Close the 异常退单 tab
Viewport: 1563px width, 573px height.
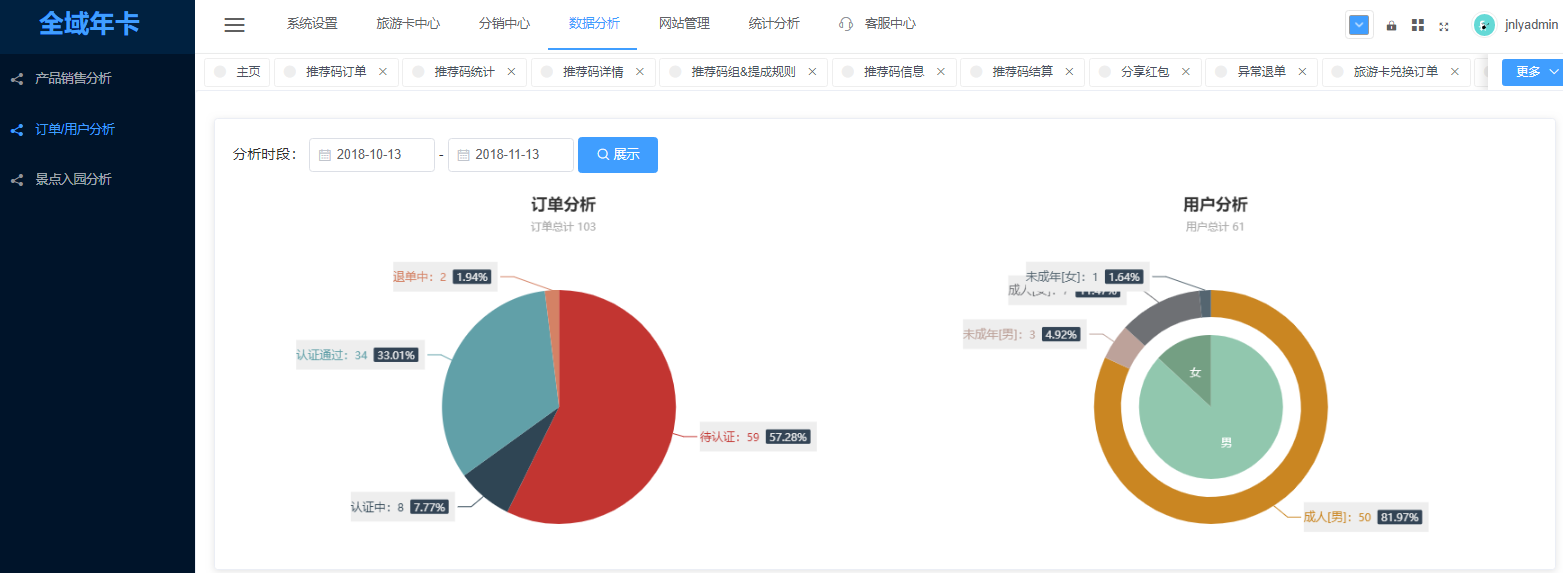[x=1302, y=72]
